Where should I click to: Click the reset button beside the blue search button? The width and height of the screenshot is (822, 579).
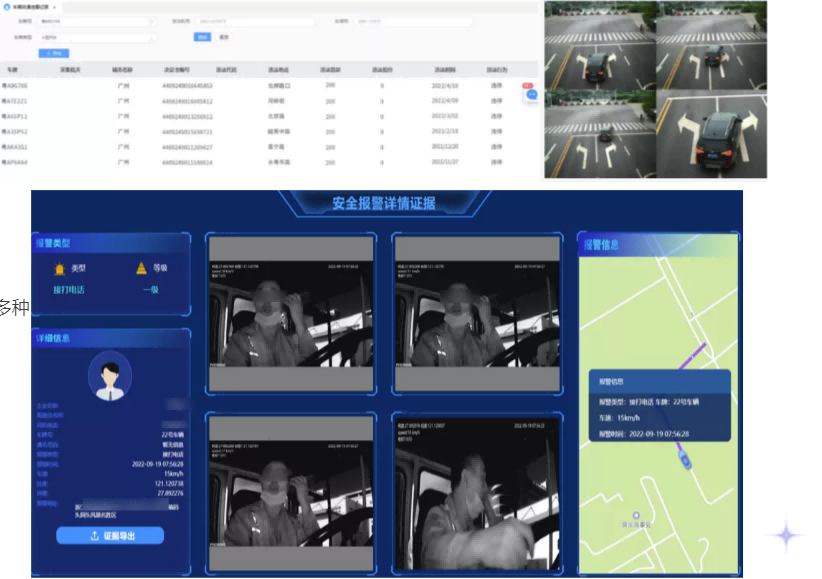[x=224, y=37]
